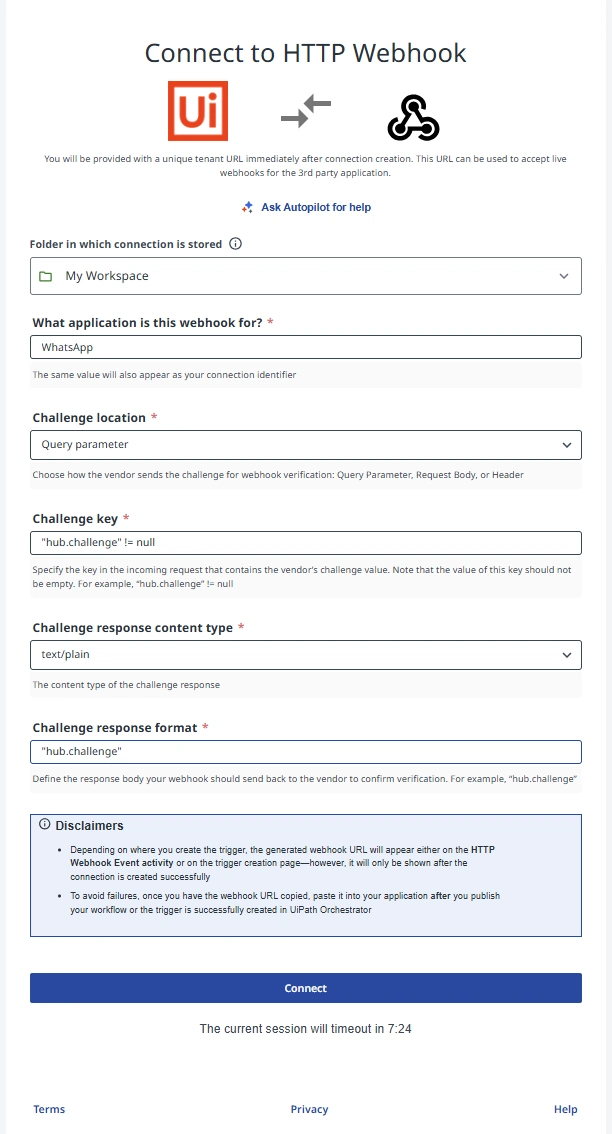Image resolution: width=612 pixels, height=1134 pixels.
Task: Click the folder dropdown chevron arrow
Action: 565,276
